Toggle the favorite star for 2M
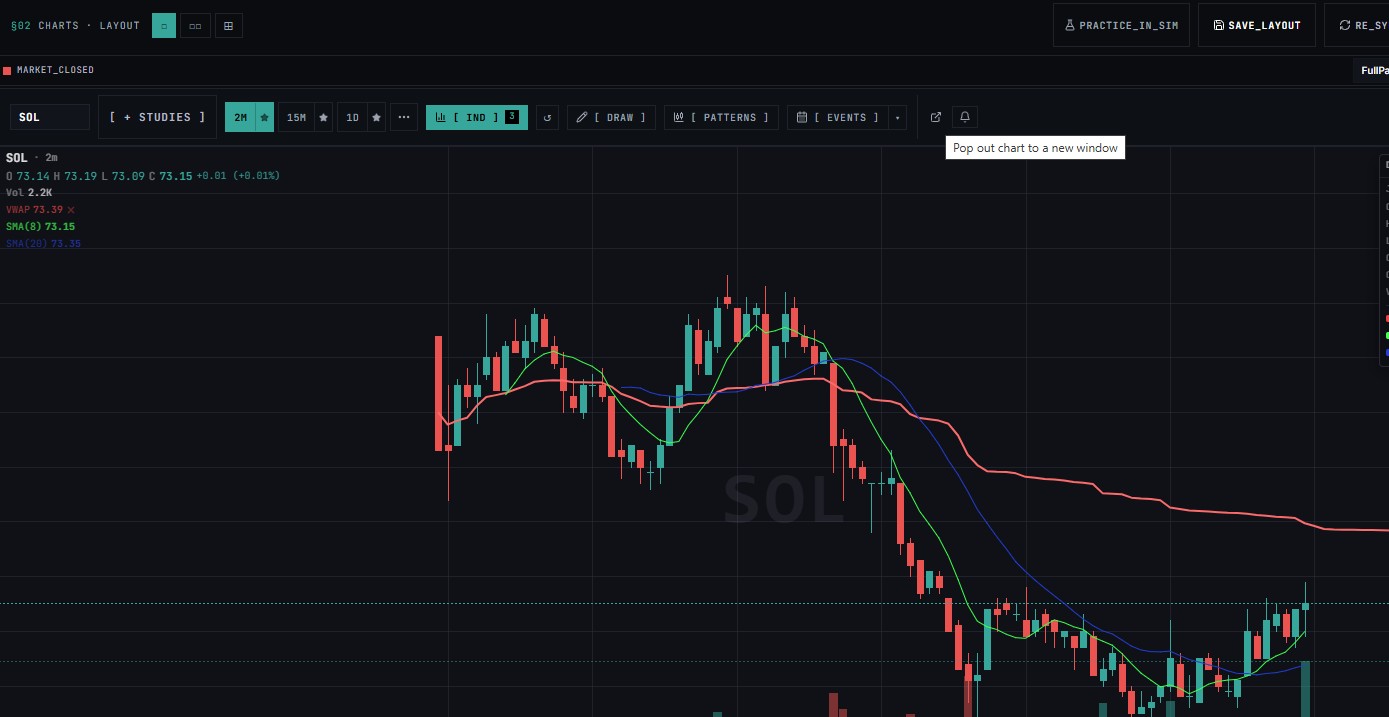 [264, 117]
